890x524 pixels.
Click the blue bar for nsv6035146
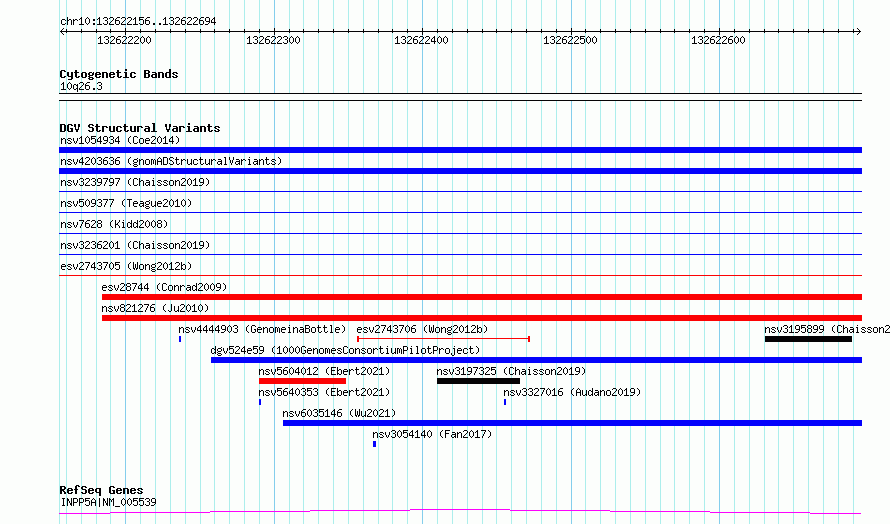click(572, 423)
